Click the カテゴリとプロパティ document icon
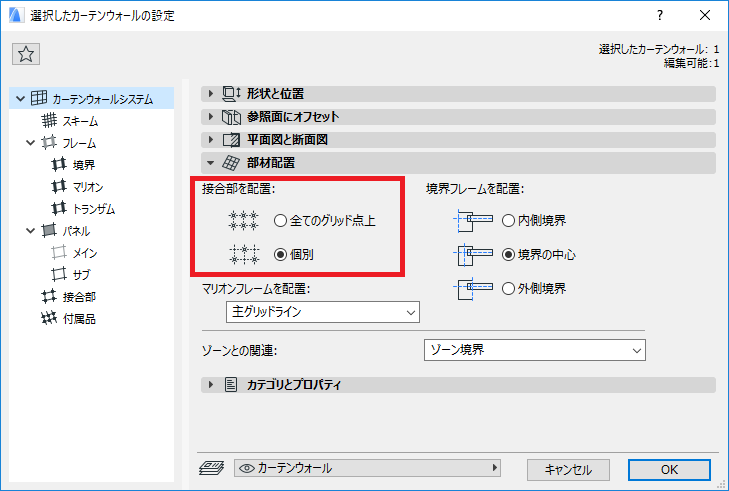Image resolution: width=729 pixels, height=491 pixels. click(231, 385)
